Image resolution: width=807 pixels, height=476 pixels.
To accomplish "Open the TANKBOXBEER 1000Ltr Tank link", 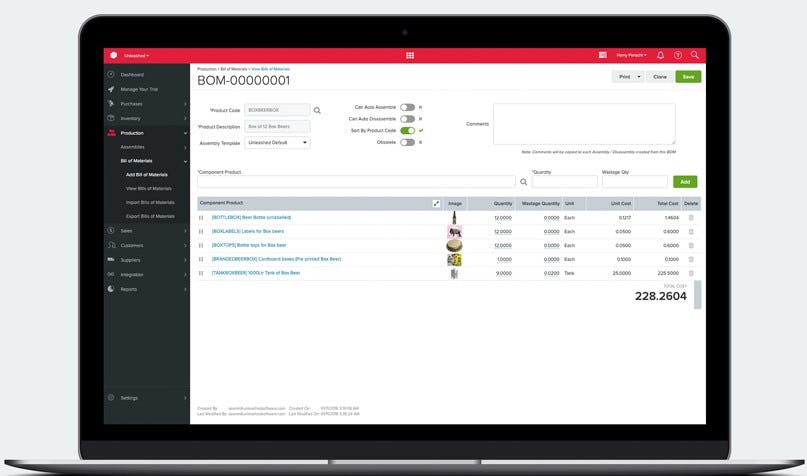I will (256, 273).
